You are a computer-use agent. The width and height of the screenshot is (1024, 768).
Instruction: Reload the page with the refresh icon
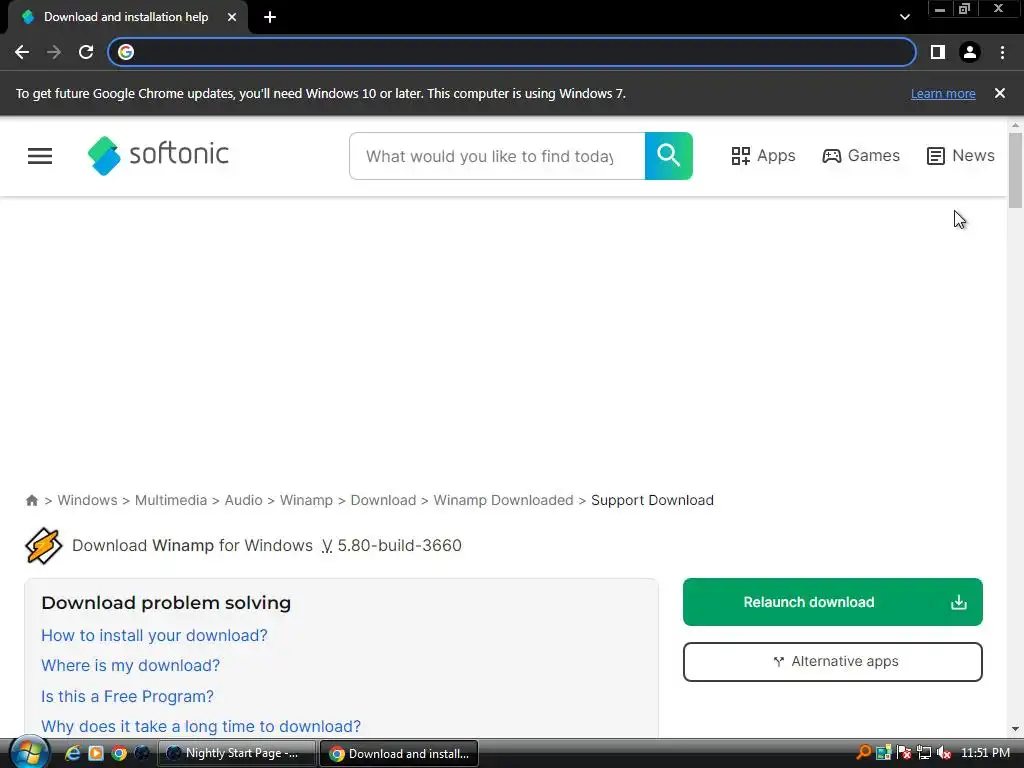pos(86,52)
